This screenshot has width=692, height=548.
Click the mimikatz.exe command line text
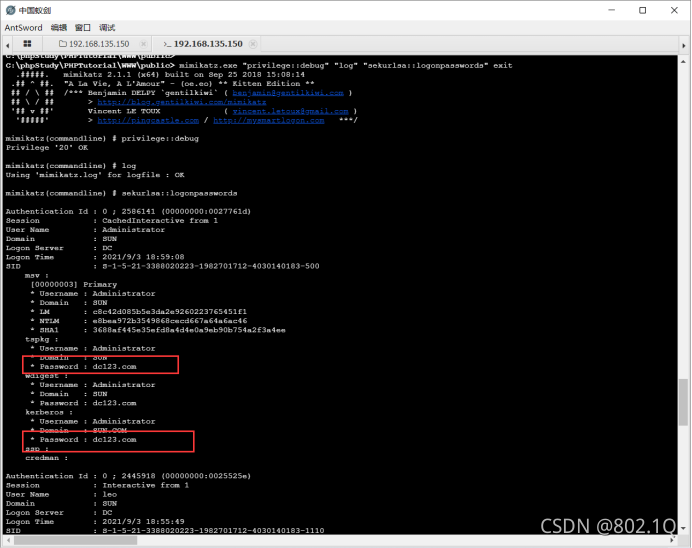tap(346, 65)
